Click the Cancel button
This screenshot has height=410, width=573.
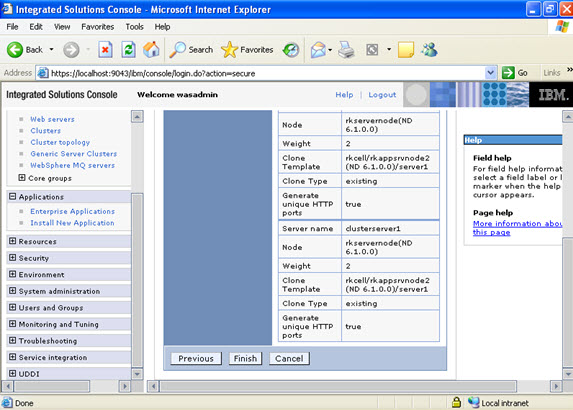289,358
